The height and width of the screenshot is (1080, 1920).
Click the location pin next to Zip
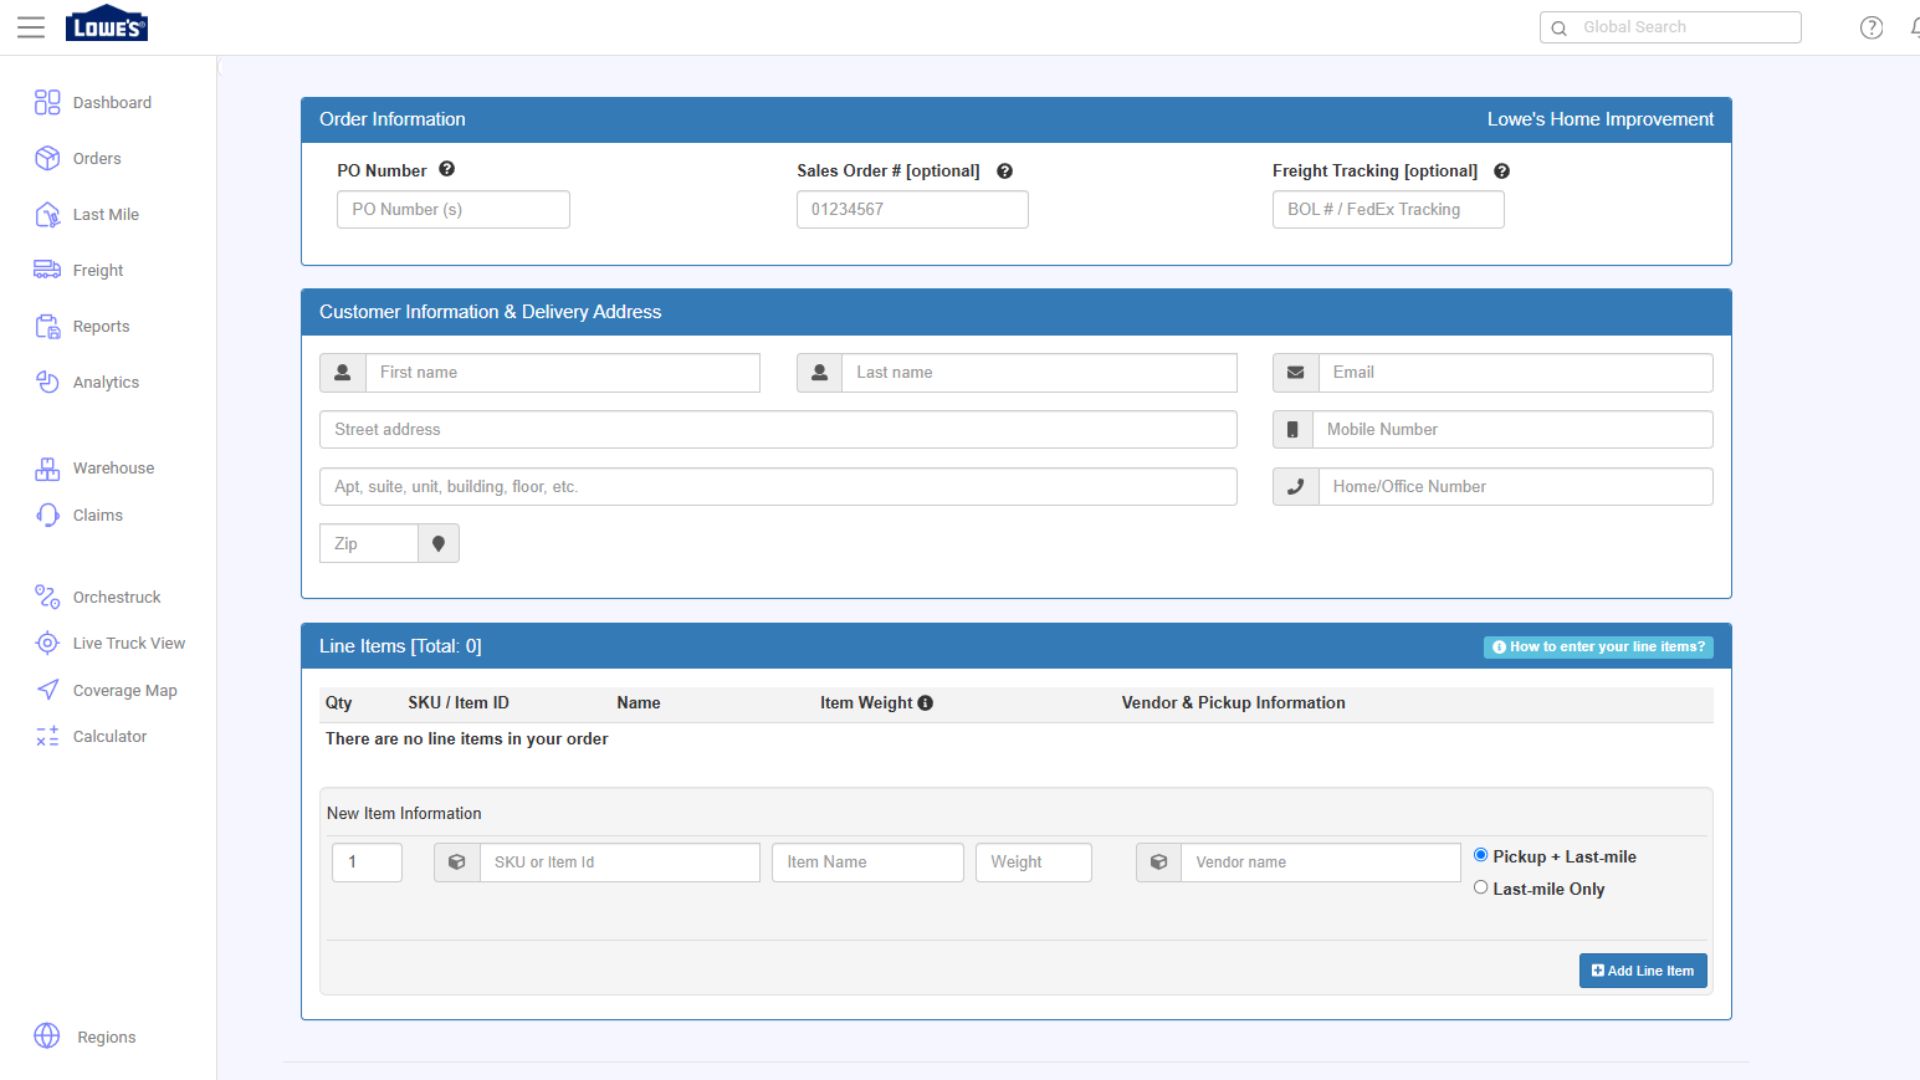(x=438, y=543)
